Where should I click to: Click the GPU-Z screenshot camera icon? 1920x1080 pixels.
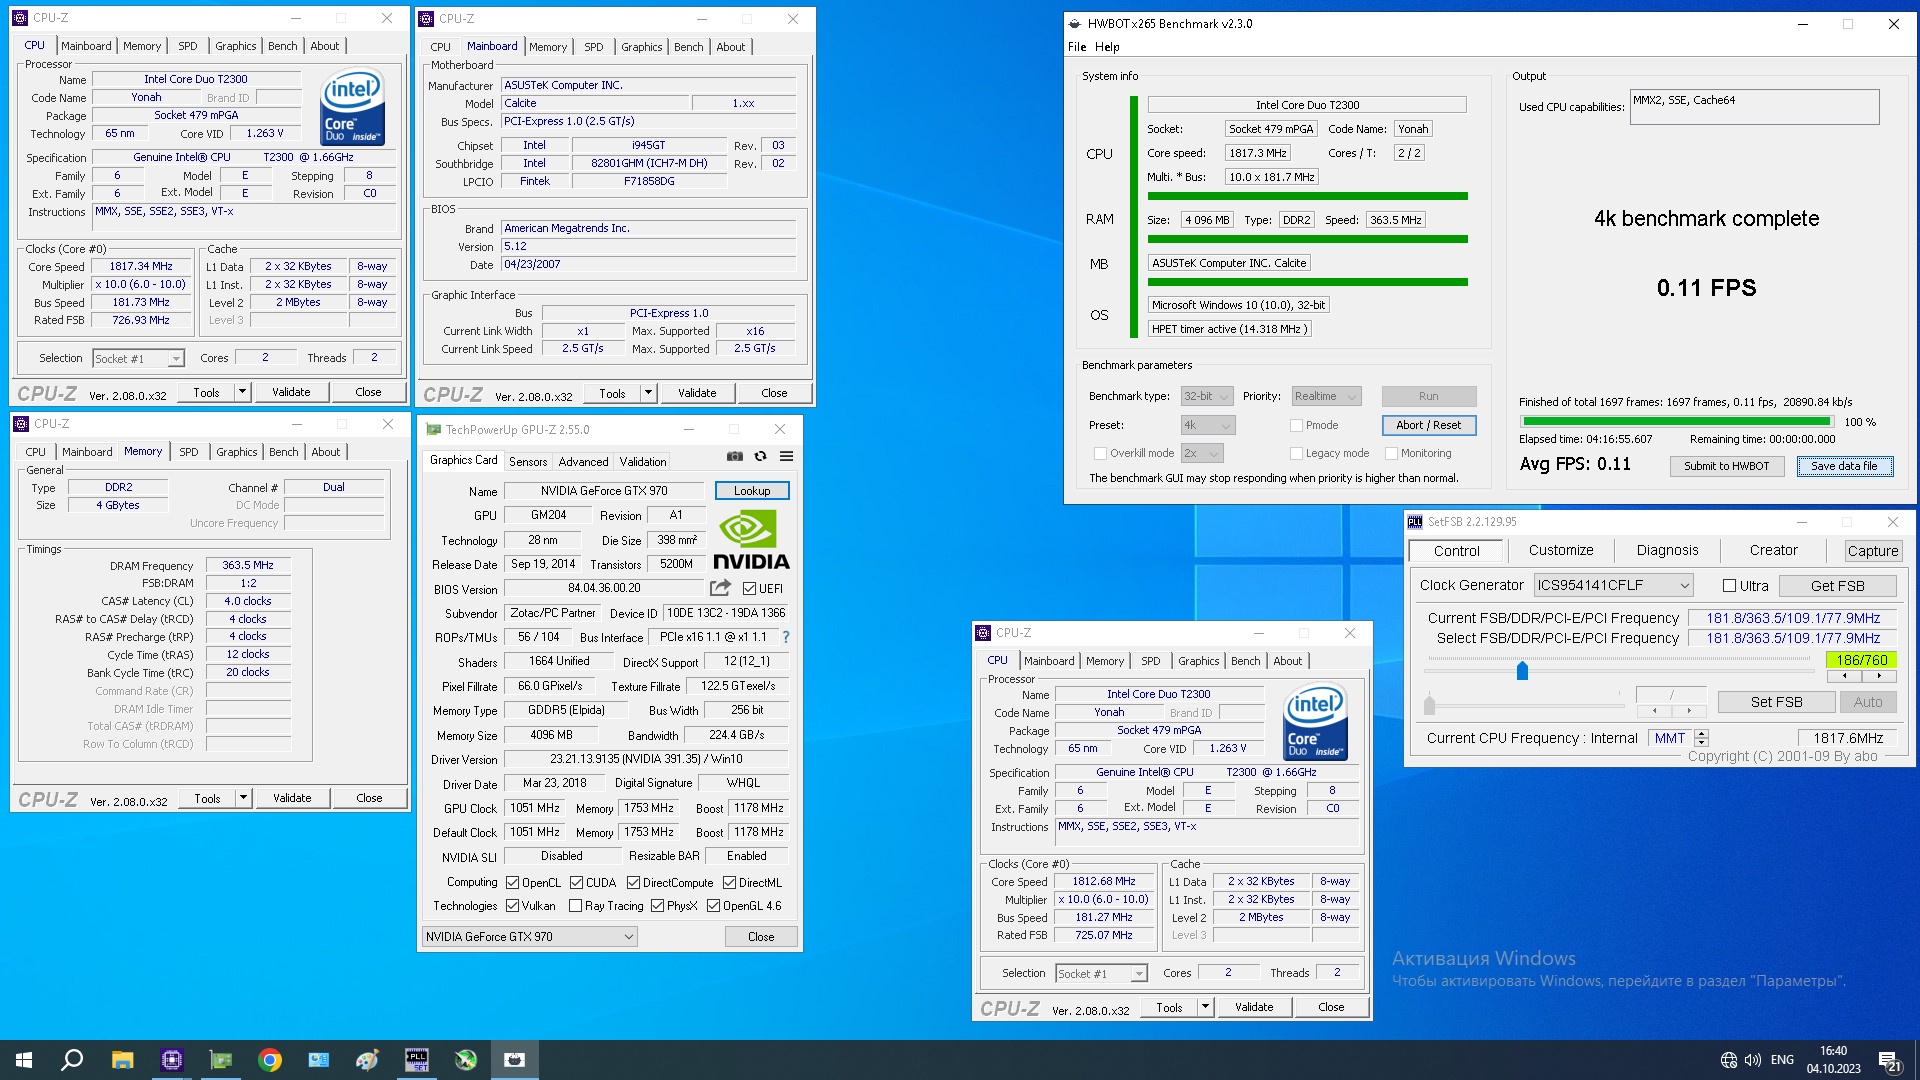click(735, 456)
